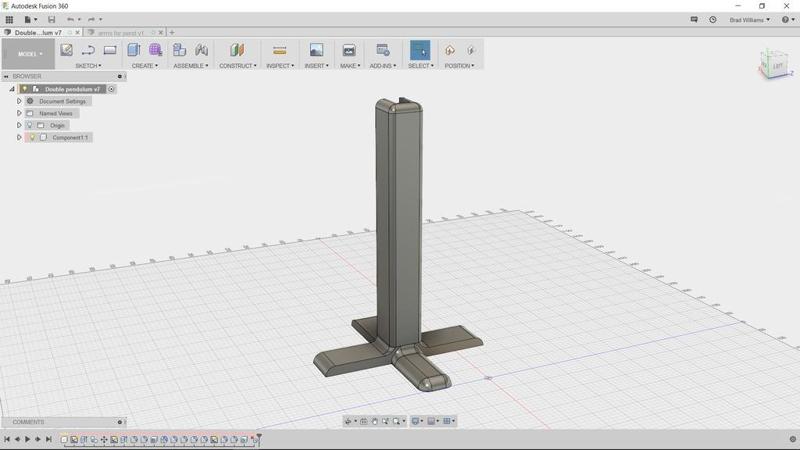Screen dimensions: 800x450
Task: Select the Add-Ins scripts icon
Action: tap(383, 50)
